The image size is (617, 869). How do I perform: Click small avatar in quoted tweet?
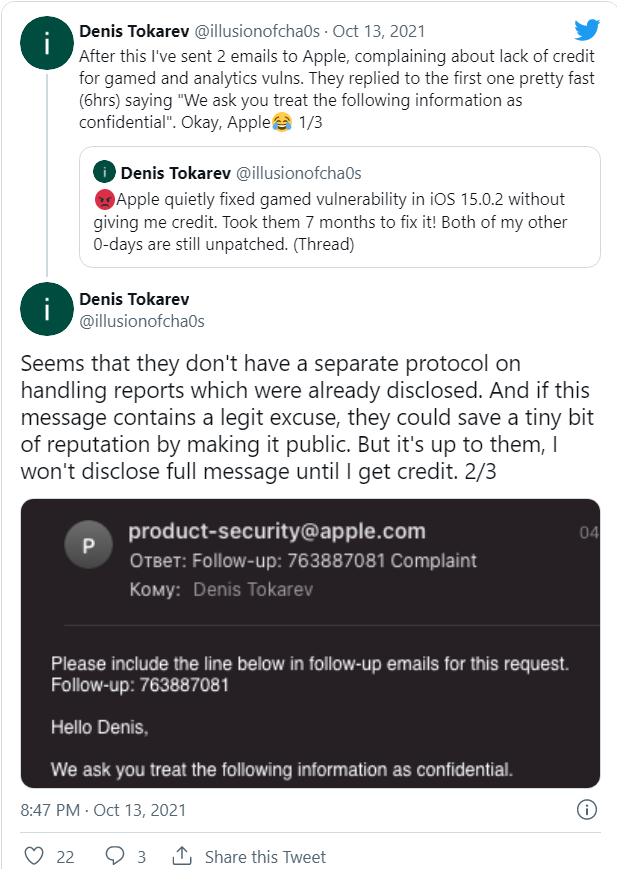click(104, 172)
